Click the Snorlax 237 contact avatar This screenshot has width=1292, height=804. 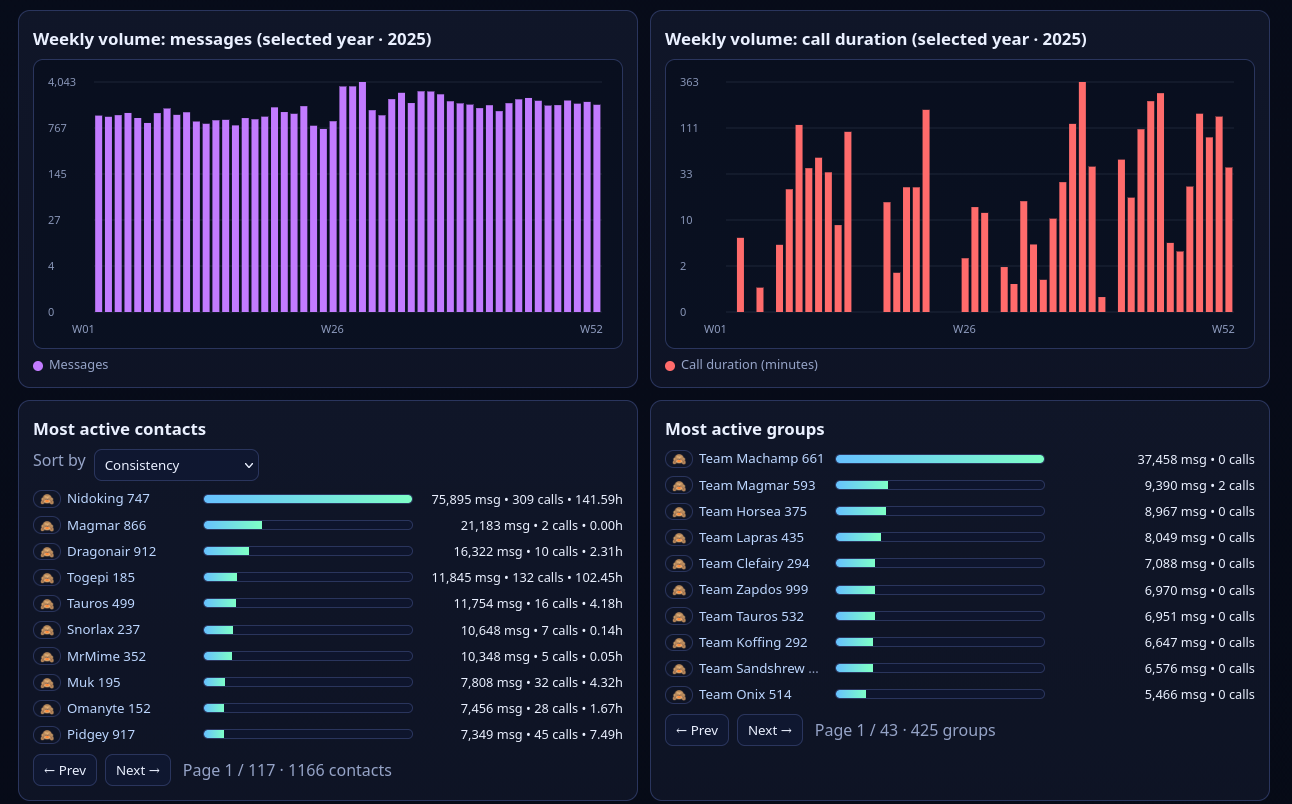(x=46, y=629)
